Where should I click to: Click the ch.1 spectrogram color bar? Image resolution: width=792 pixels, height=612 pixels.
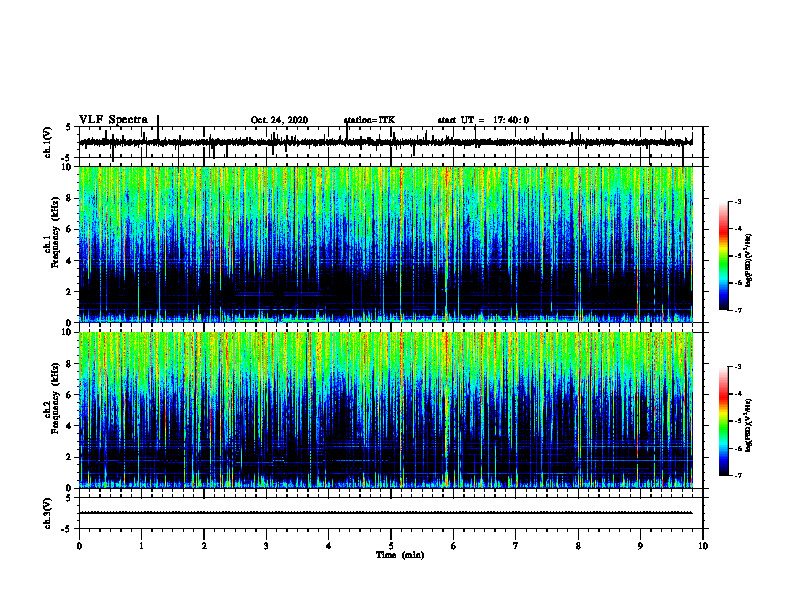(x=723, y=256)
